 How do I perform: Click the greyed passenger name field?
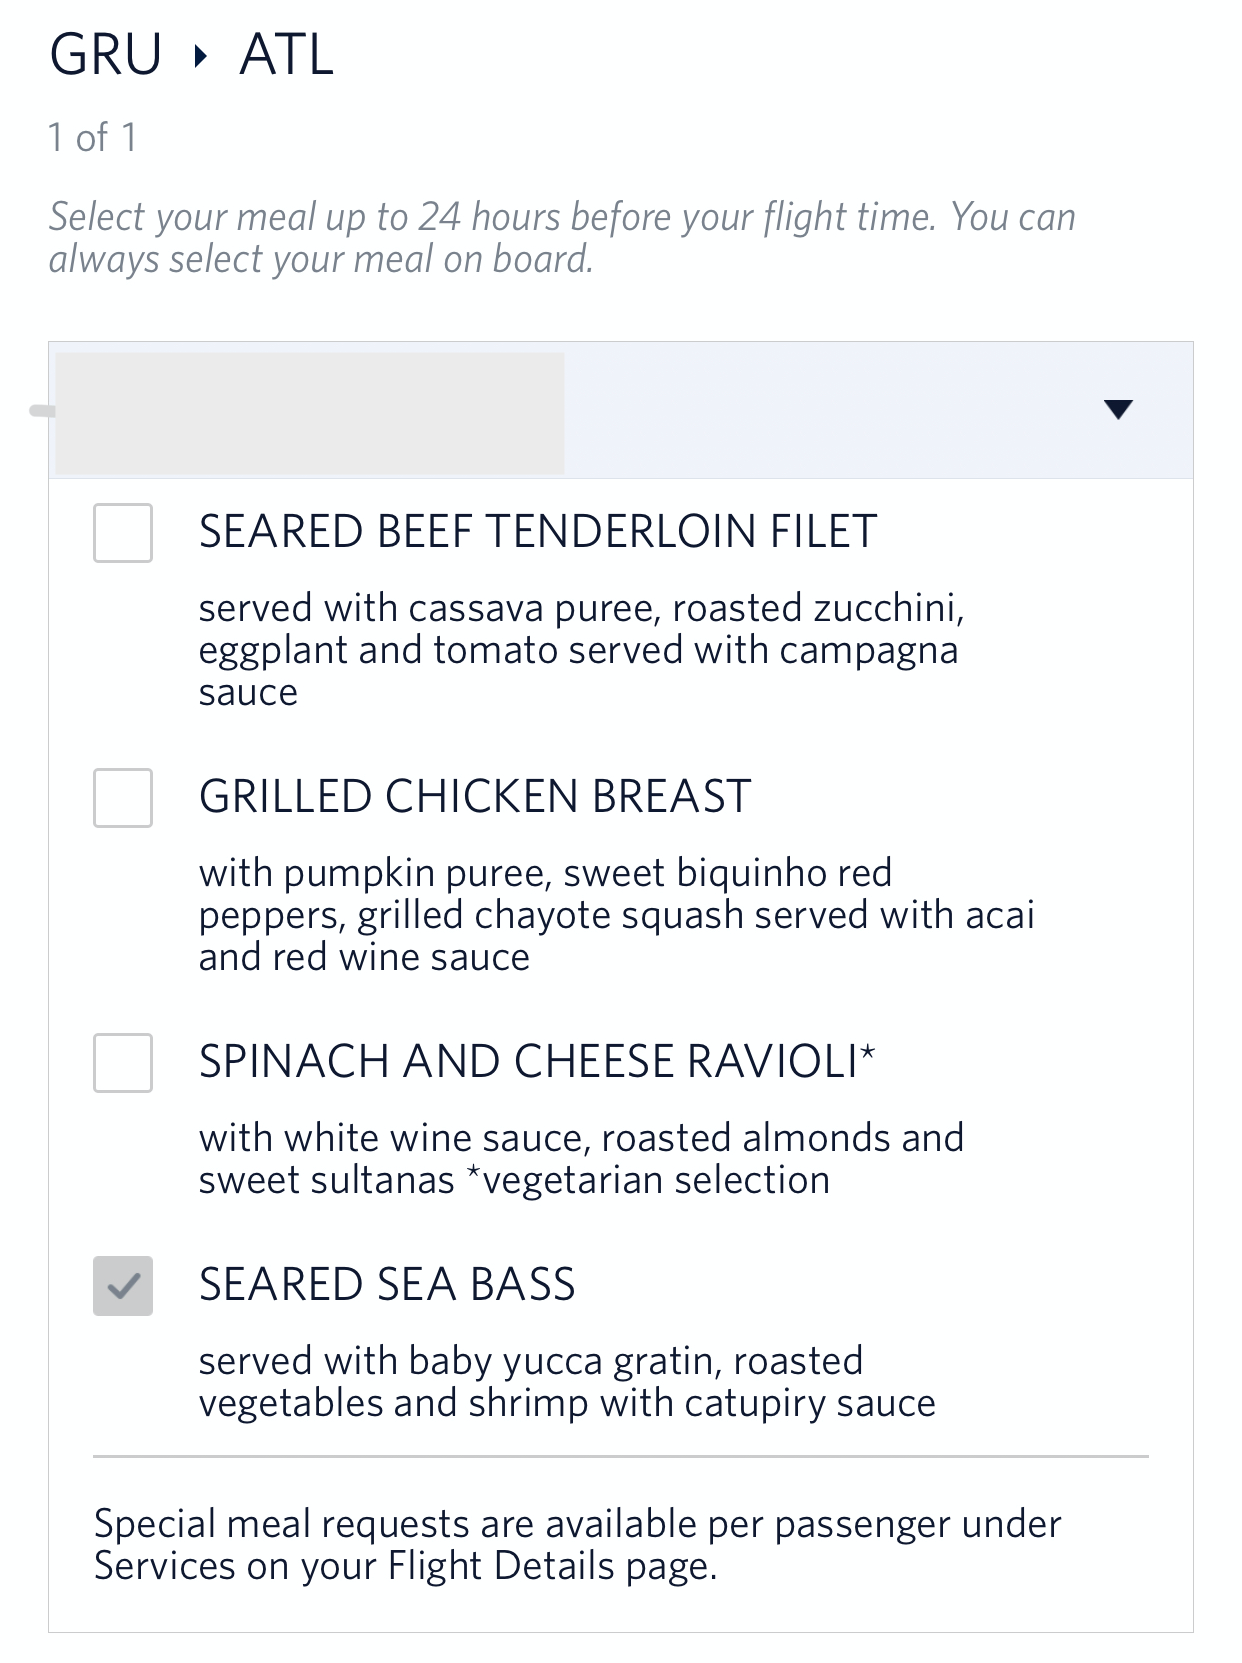310,412
